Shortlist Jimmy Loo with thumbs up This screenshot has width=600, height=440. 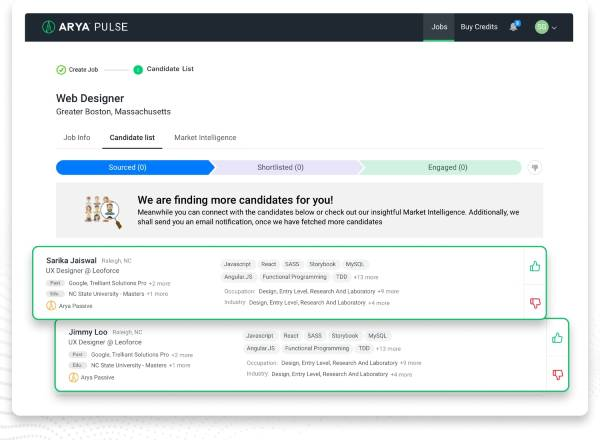click(557, 337)
